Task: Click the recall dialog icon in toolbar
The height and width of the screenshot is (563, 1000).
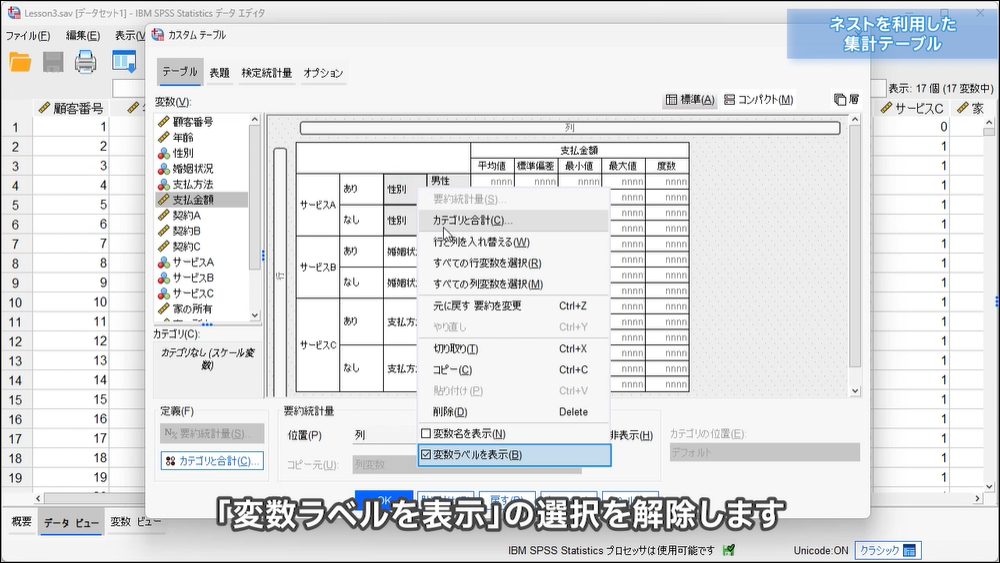Action: click(124, 62)
